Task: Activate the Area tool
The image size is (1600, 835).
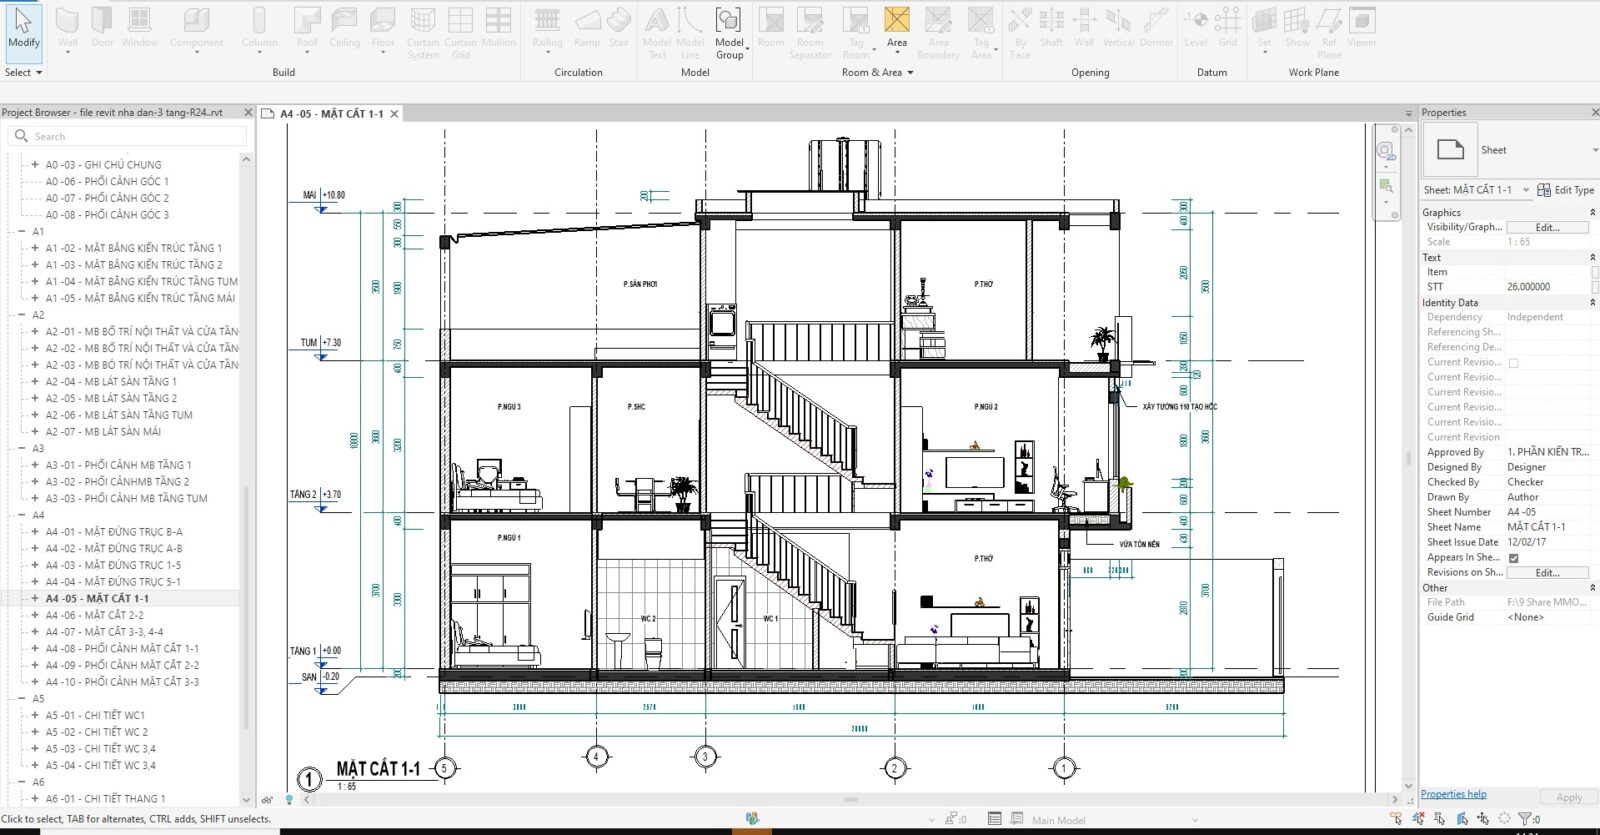Action: click(897, 28)
